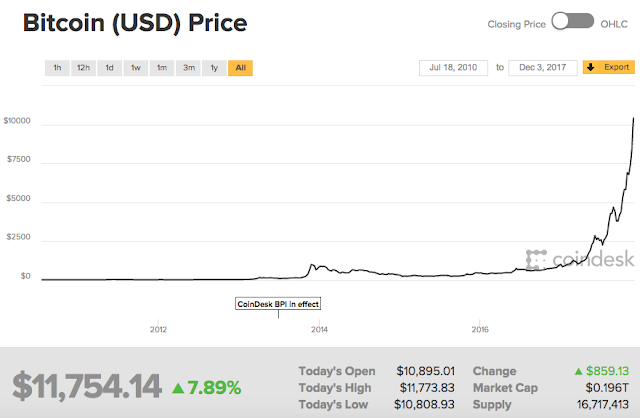
Task: Show the 1m time range
Action: pos(161,68)
